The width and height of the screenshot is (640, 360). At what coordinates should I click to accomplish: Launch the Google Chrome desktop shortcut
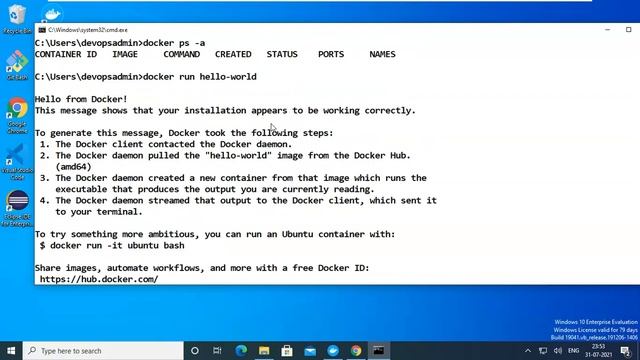[17, 115]
